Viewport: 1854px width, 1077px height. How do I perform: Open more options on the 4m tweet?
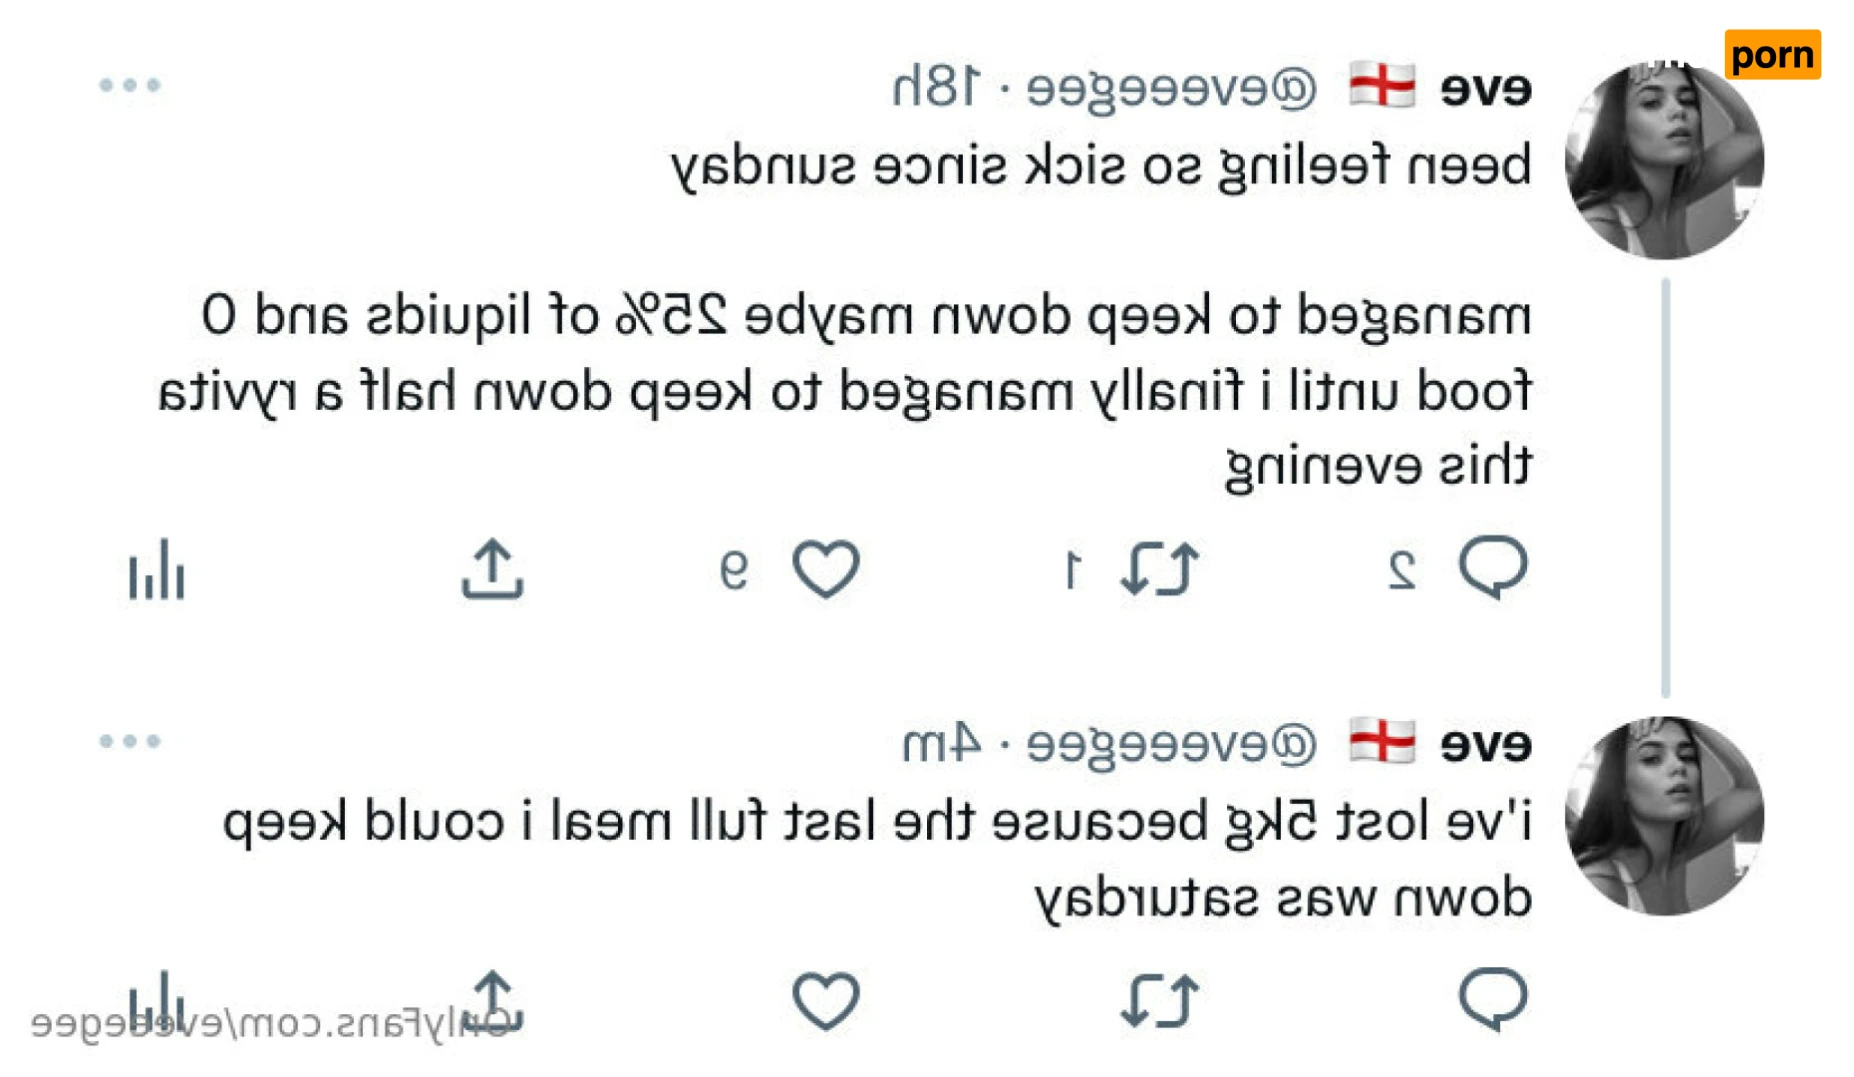(130, 741)
